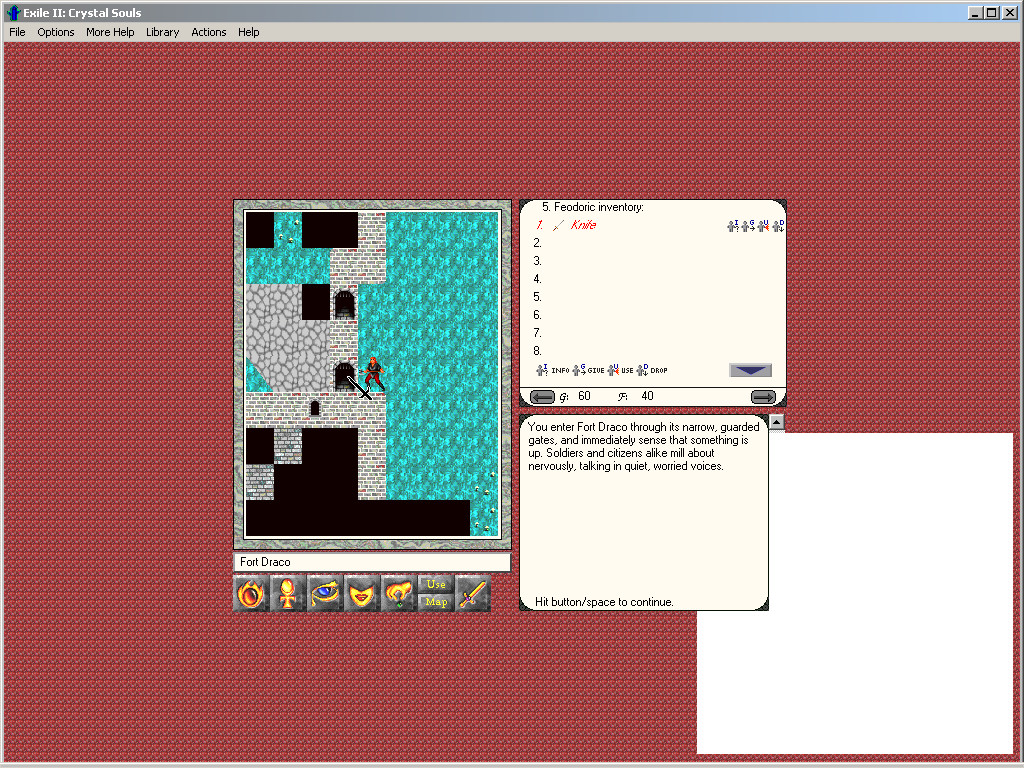Click the Fort Draco location label

[265, 562]
